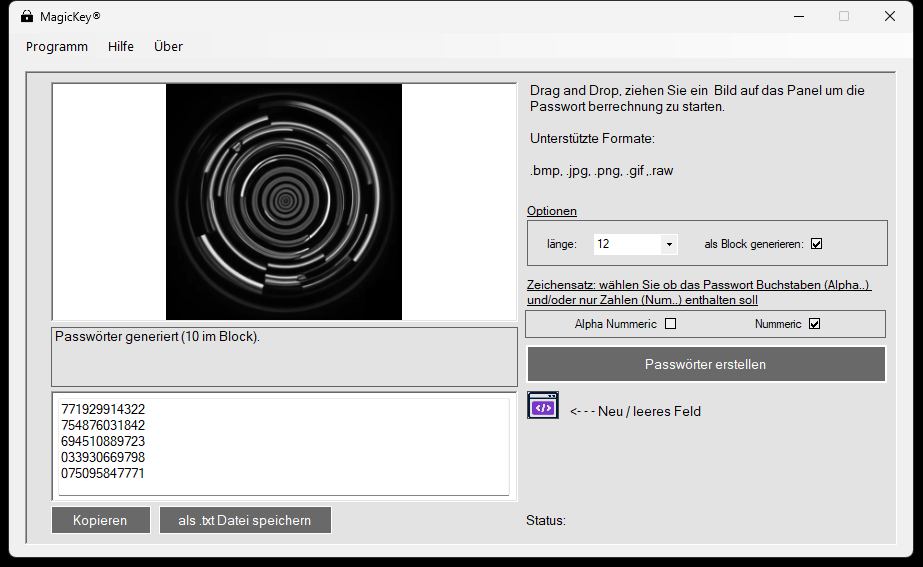Click the Optionen heading

[552, 211]
